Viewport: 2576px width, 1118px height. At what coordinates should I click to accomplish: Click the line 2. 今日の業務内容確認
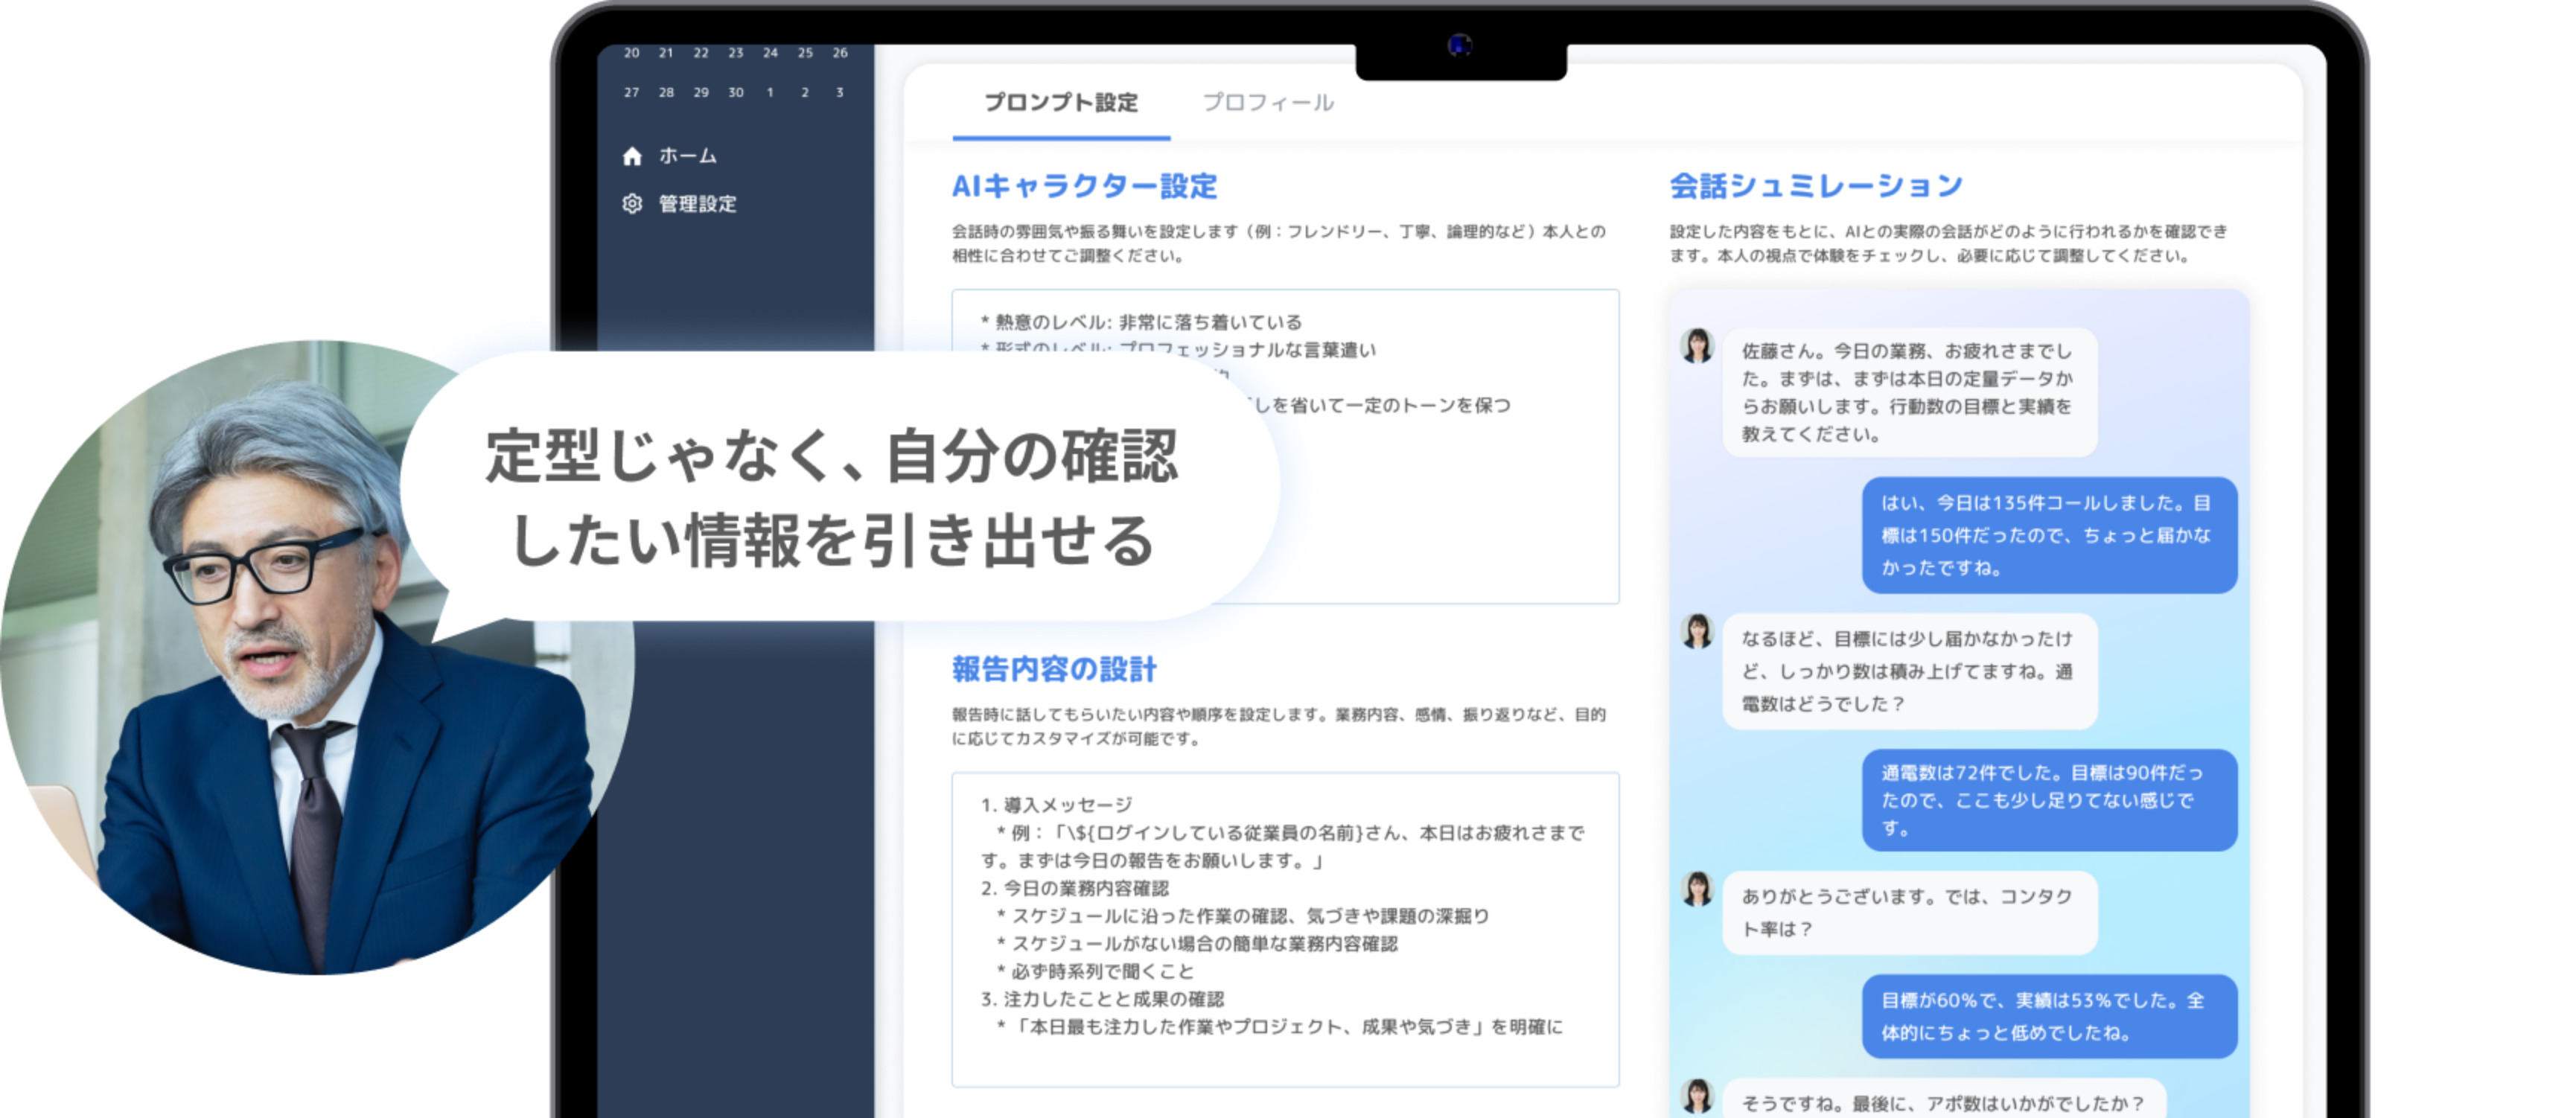click(1074, 888)
